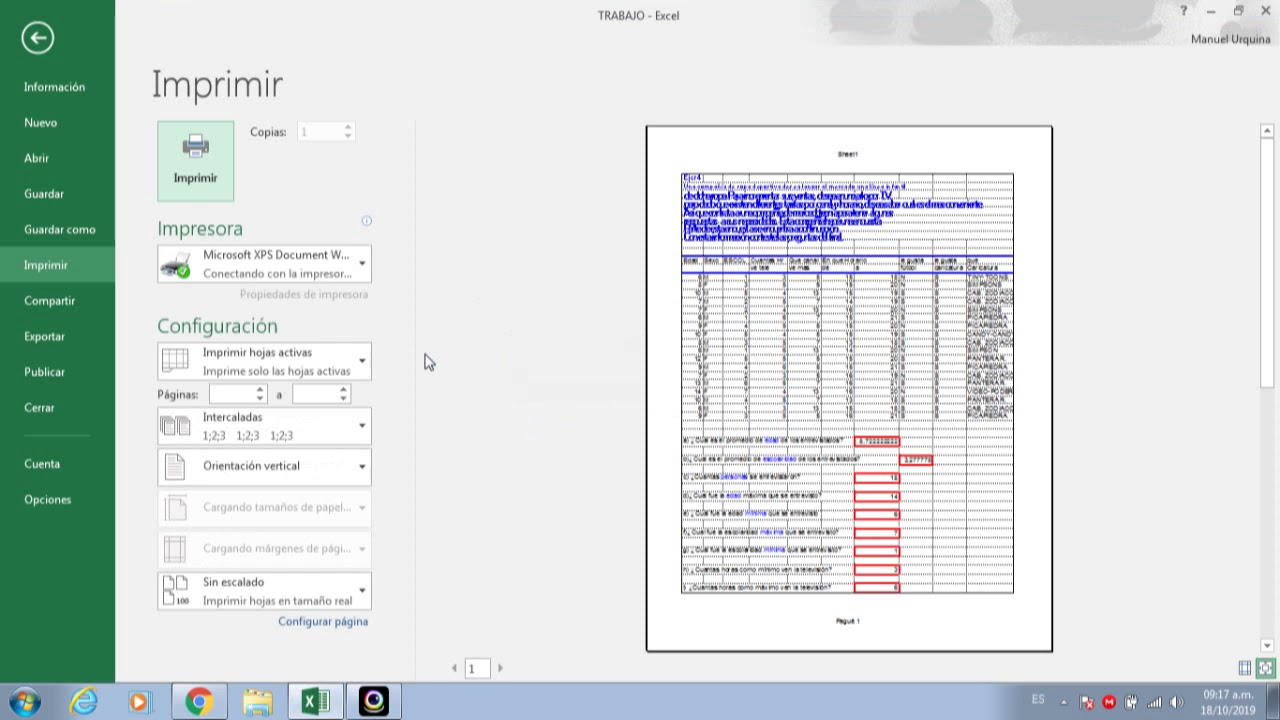Viewport: 1280px width, 720px height.
Task: Open the Configurar página link
Action: [323, 621]
